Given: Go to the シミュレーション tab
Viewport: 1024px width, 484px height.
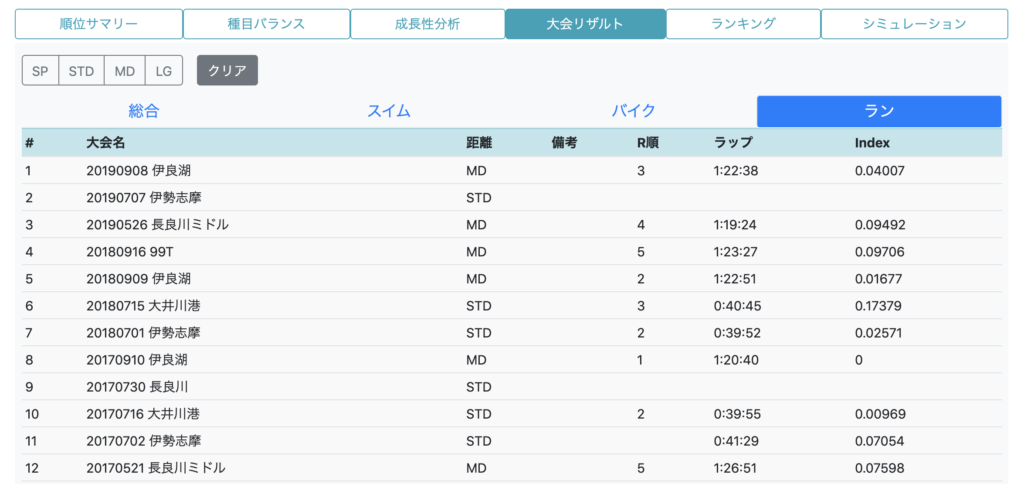Looking at the screenshot, I should [914, 24].
